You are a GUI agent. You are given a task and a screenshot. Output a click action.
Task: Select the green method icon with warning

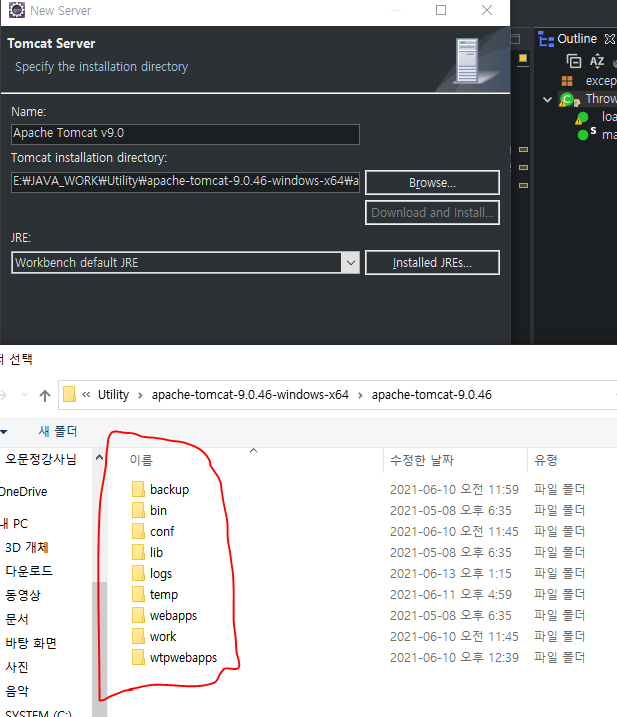(581, 118)
